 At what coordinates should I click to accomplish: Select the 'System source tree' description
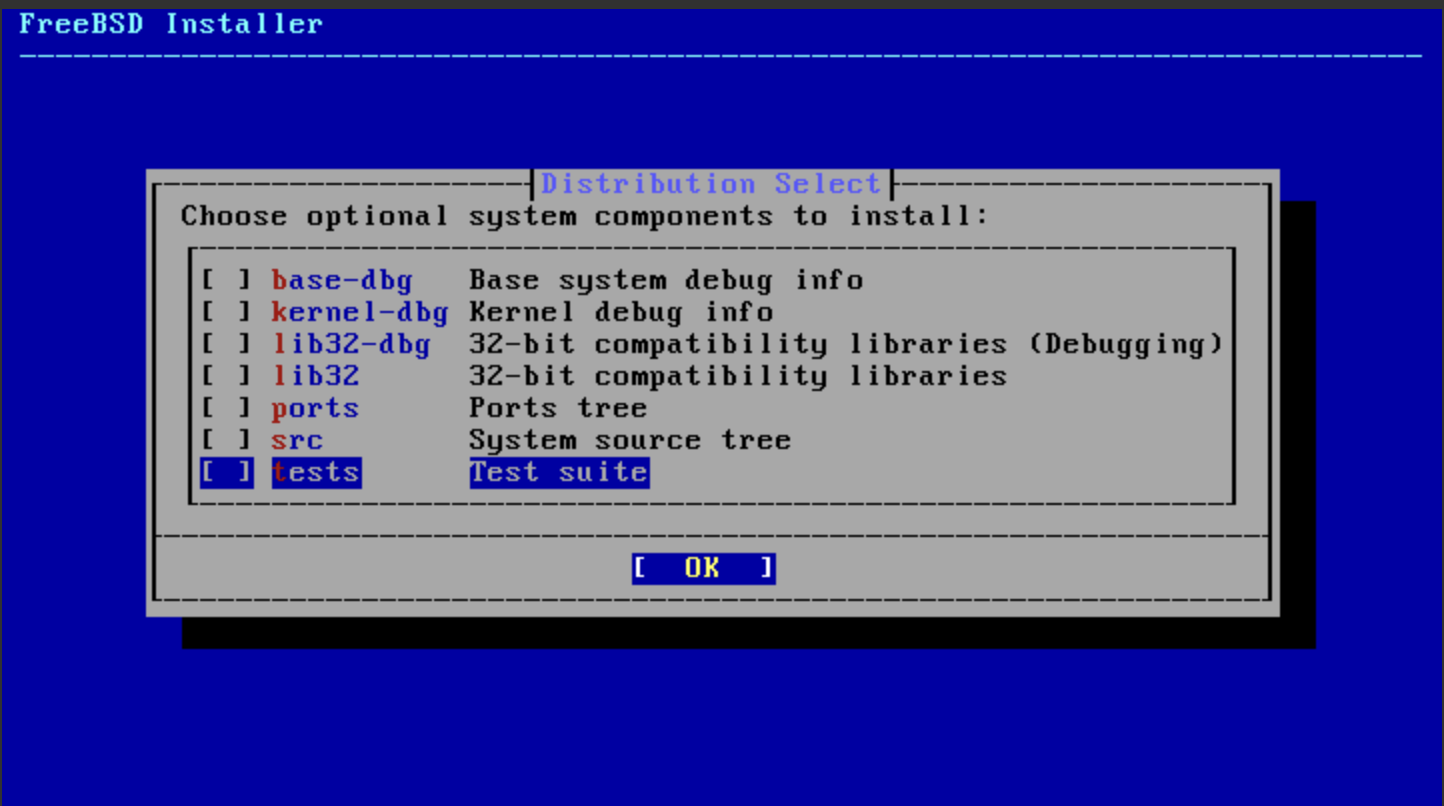tap(630, 440)
